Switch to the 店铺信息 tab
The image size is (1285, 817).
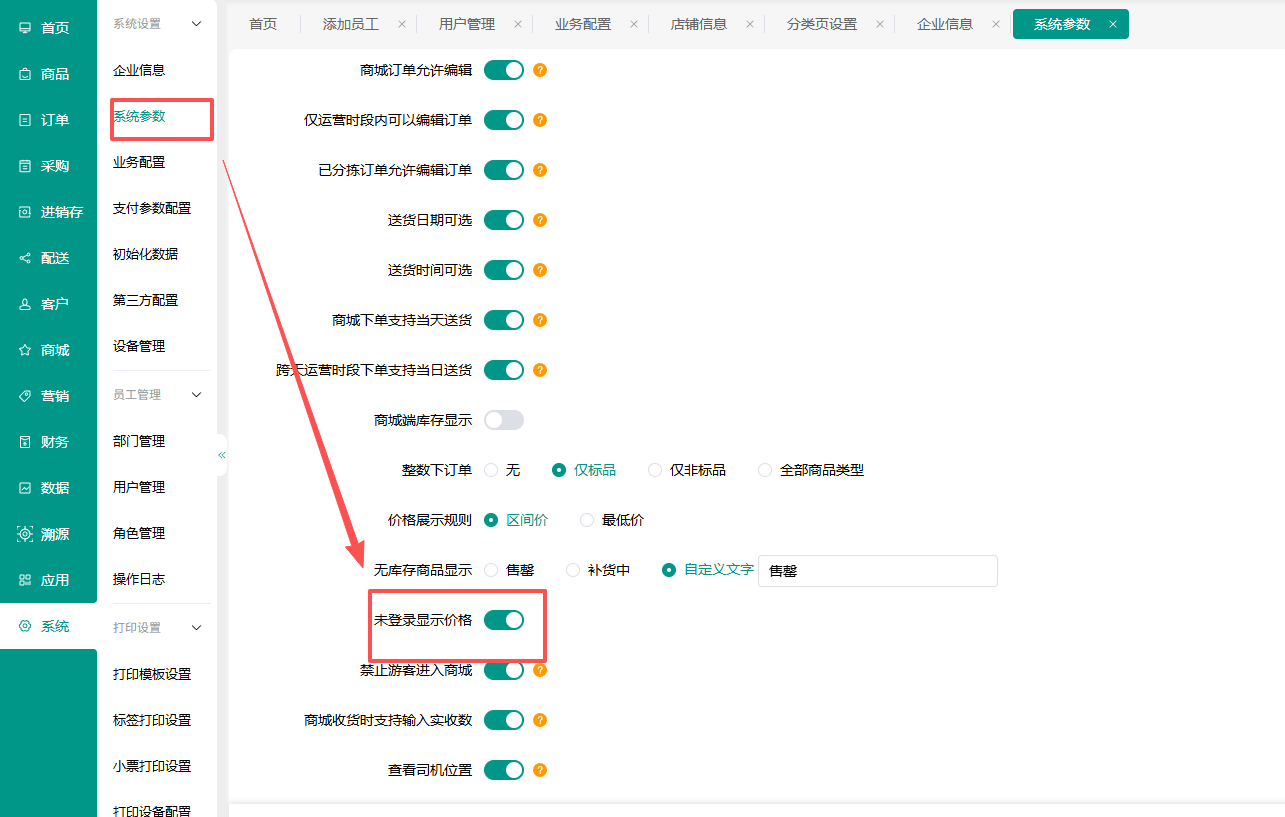pos(699,24)
